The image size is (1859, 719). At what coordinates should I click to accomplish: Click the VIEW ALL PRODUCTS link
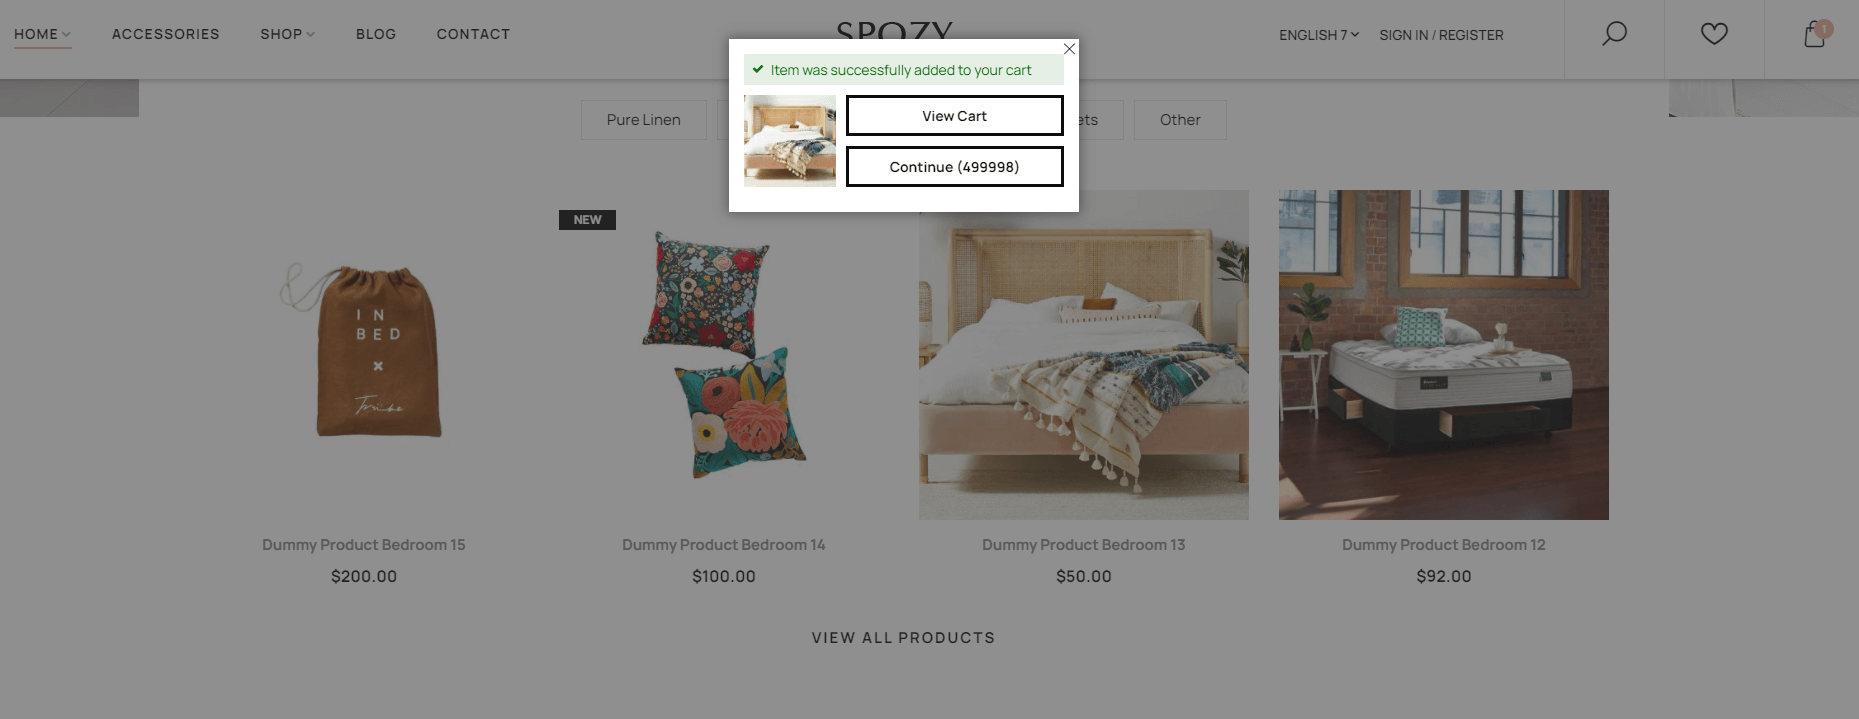(904, 638)
